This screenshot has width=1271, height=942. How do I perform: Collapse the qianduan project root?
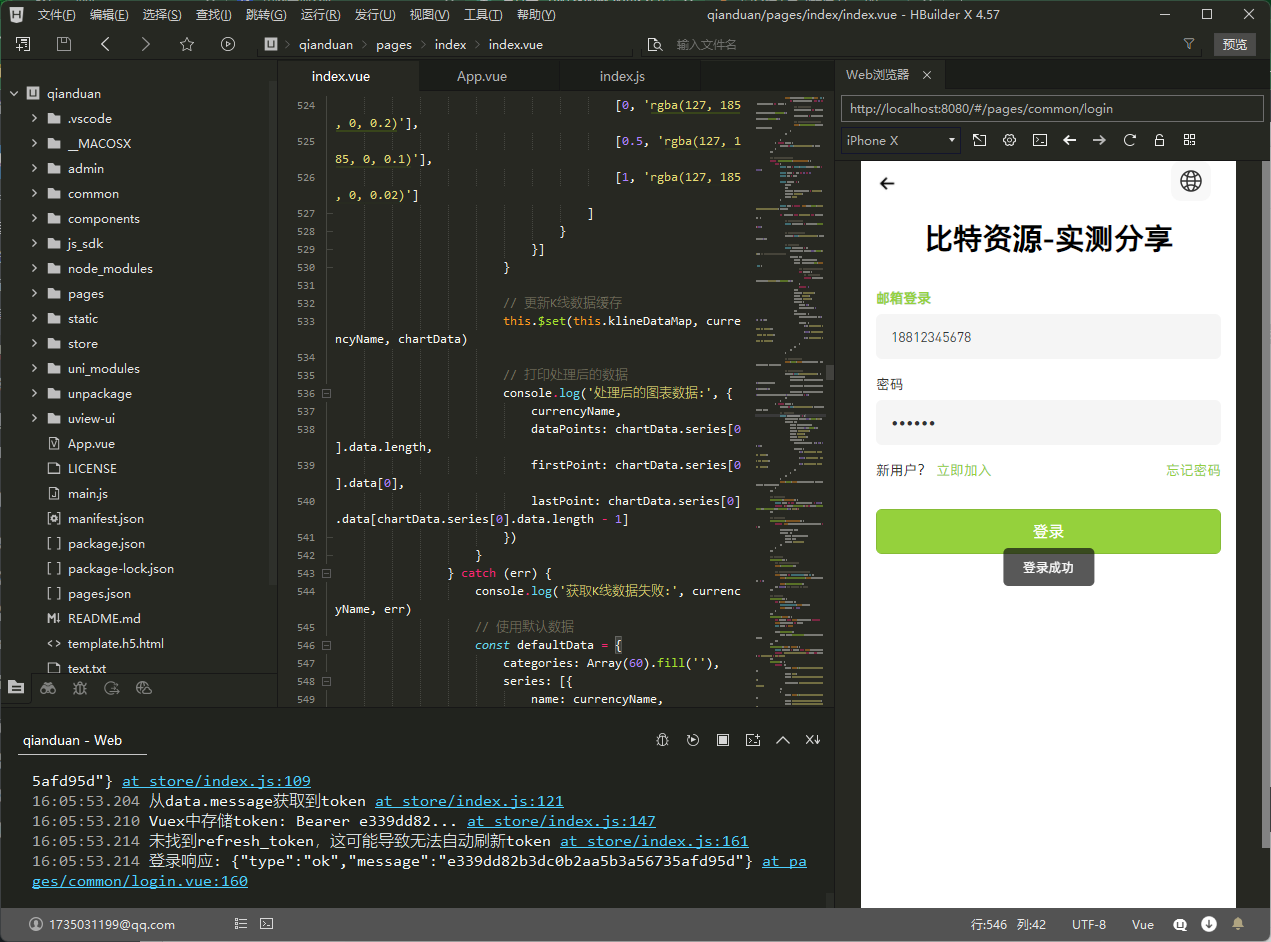14,94
